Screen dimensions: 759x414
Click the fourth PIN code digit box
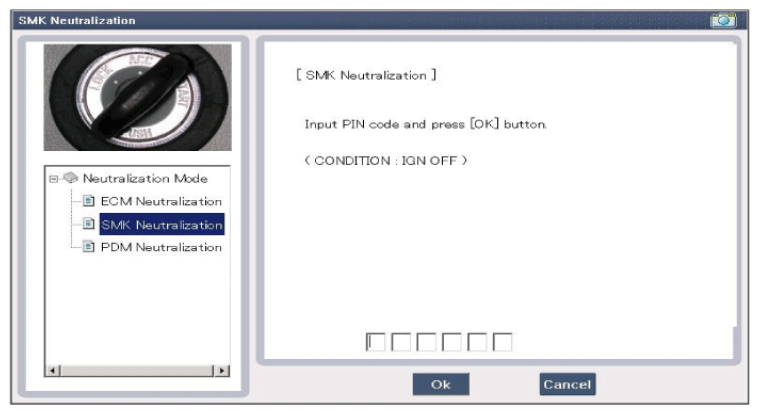click(x=452, y=342)
